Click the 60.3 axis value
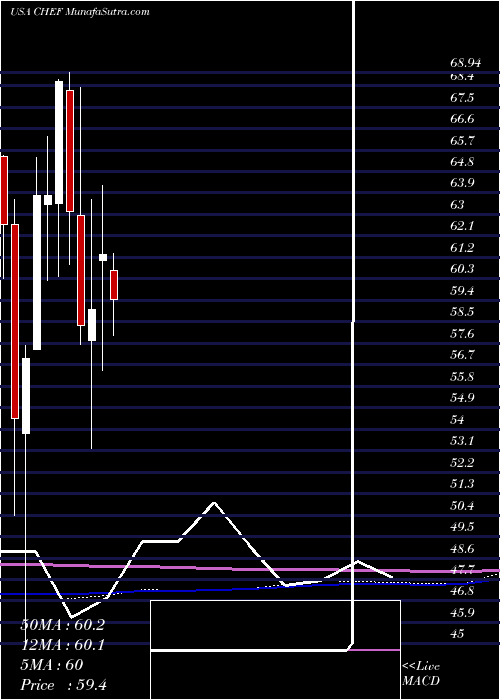The width and height of the screenshot is (500, 700). click(462, 269)
